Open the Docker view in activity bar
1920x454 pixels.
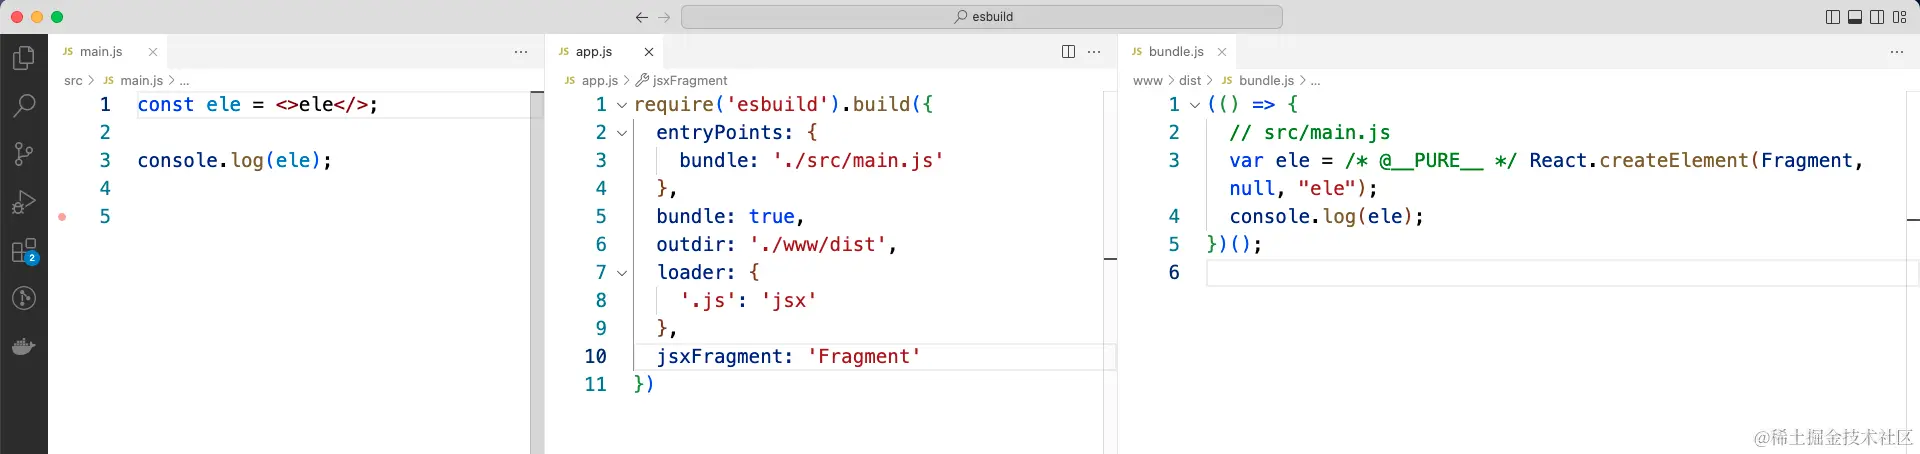pos(23,347)
